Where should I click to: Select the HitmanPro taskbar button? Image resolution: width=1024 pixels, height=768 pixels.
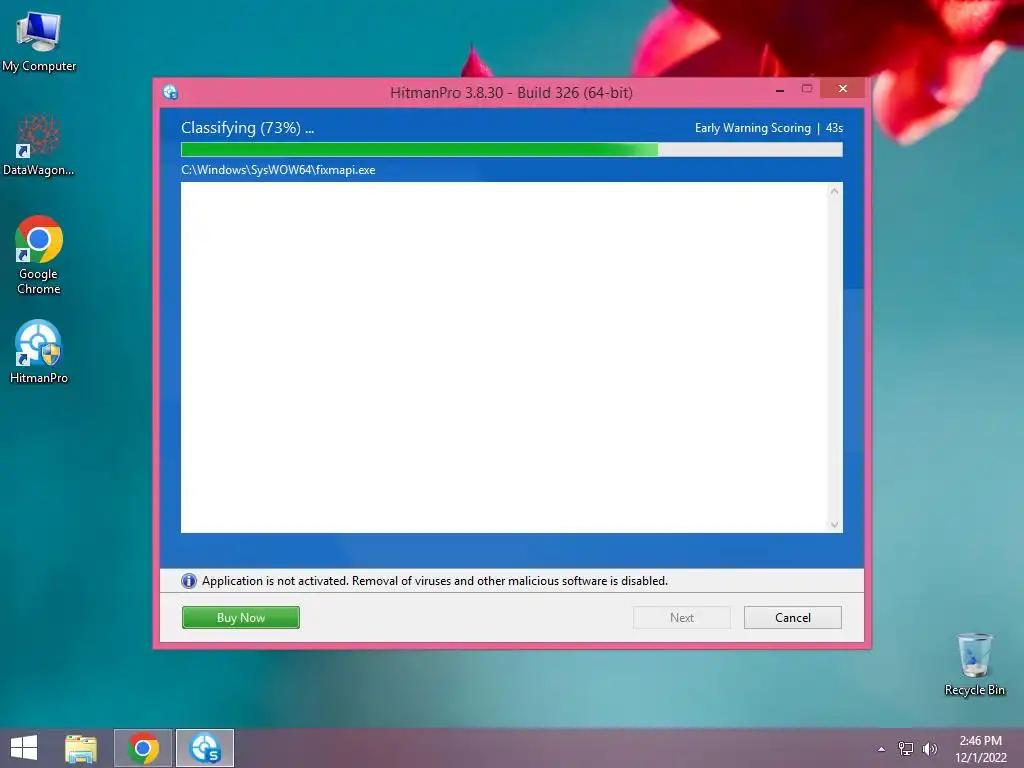(x=204, y=748)
